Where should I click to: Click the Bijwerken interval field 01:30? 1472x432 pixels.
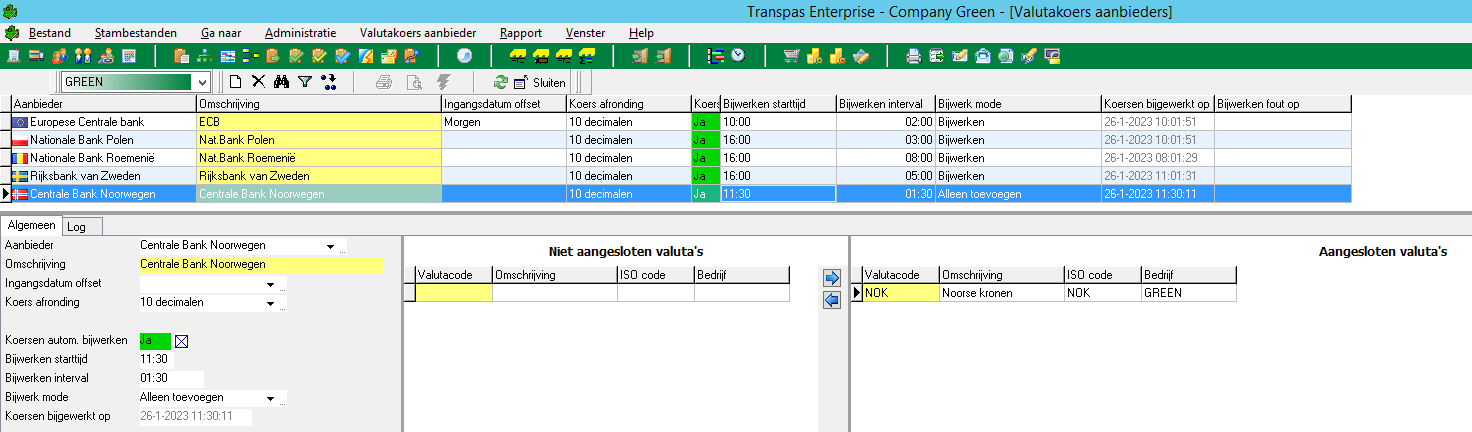171,379
